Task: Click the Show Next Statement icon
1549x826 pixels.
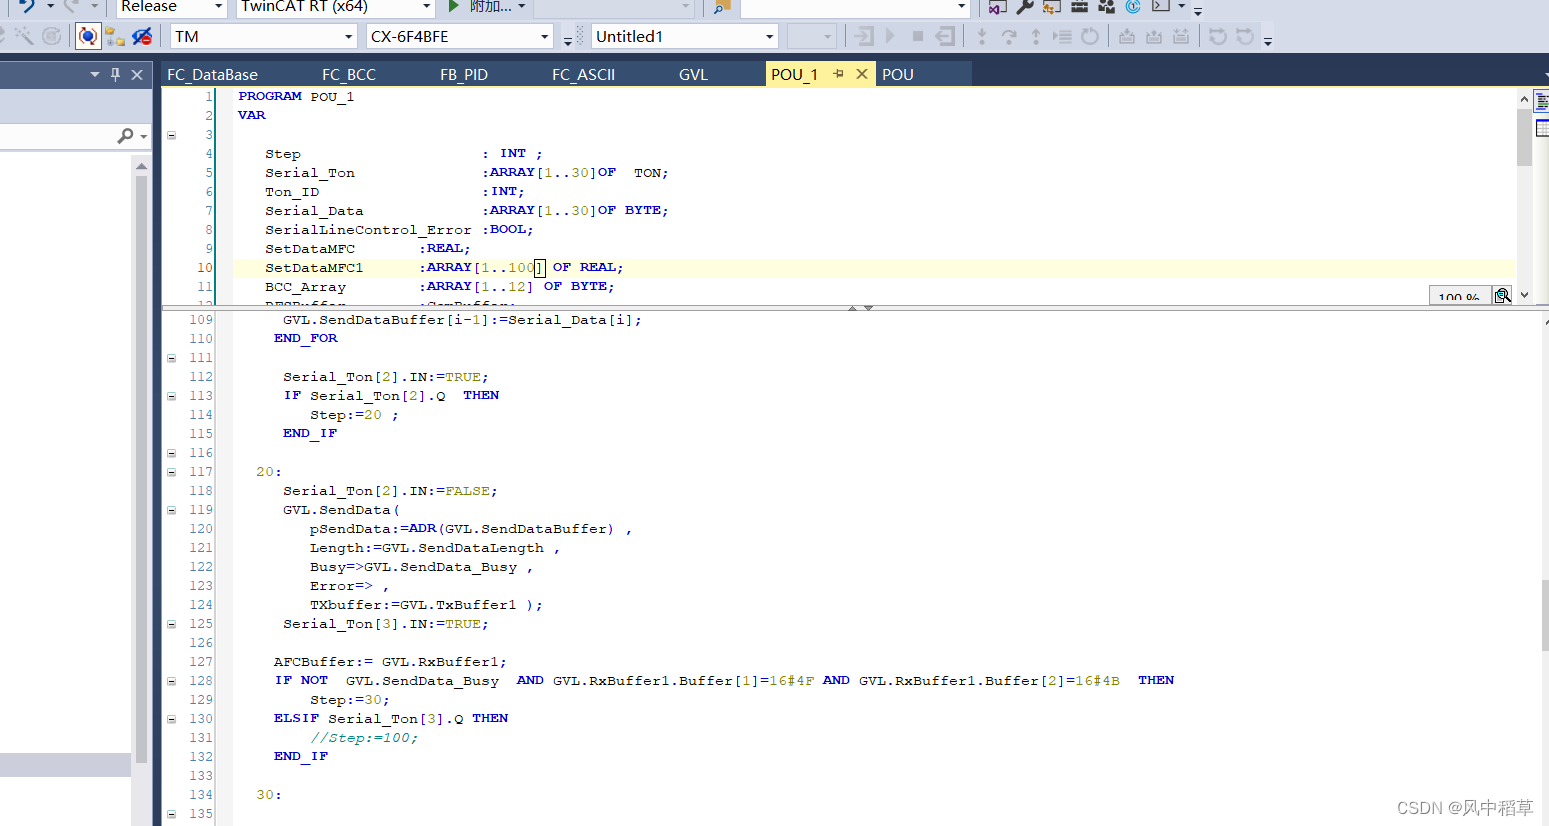Action: (x=1062, y=37)
